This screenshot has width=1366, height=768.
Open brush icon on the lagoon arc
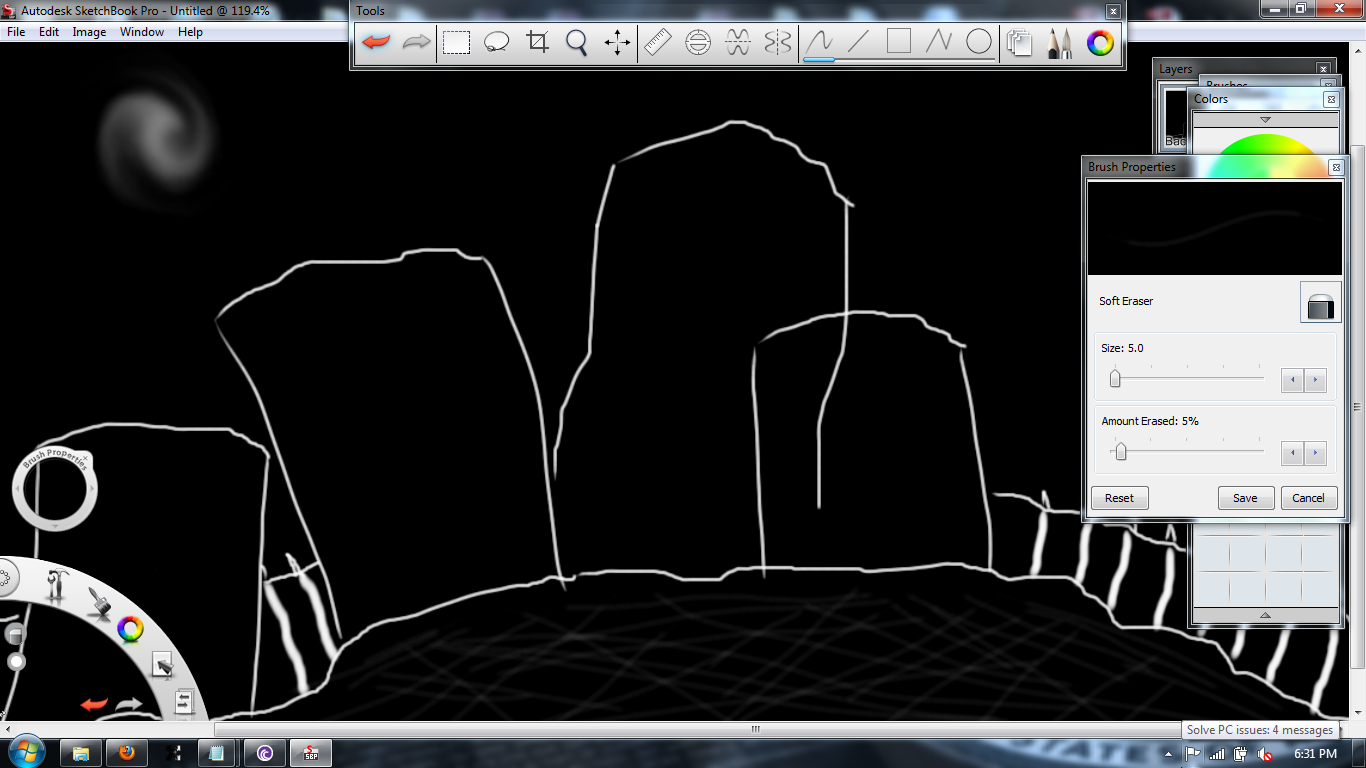pyautogui.click(x=97, y=602)
